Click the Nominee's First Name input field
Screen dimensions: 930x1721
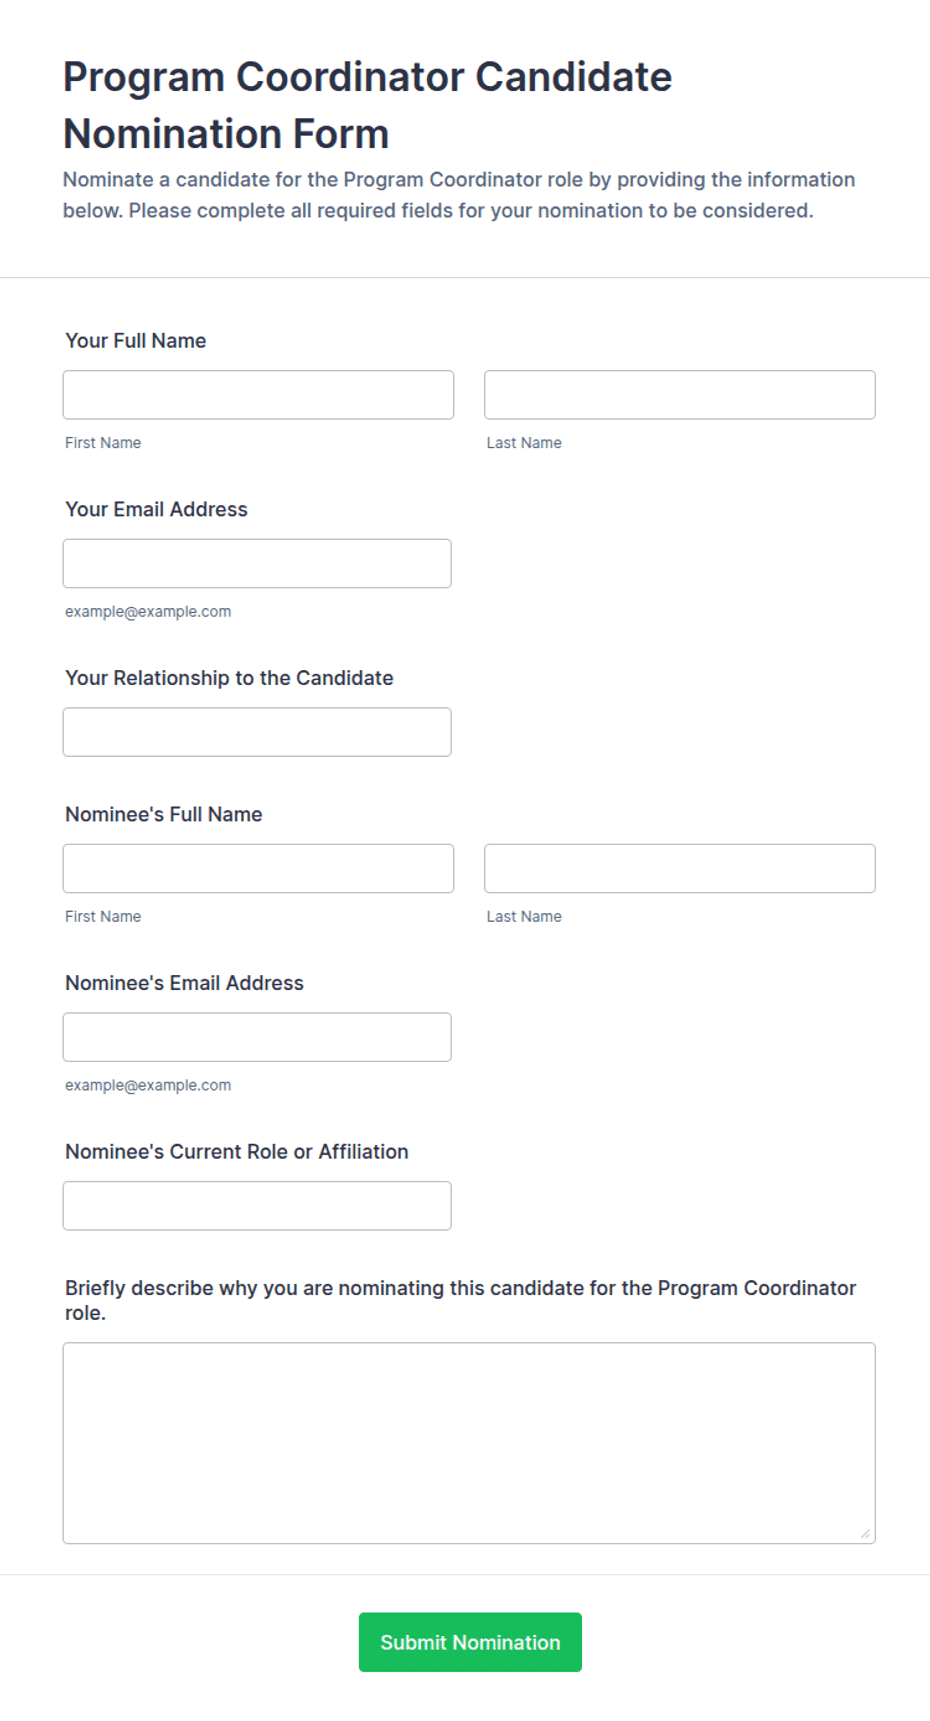coord(258,868)
